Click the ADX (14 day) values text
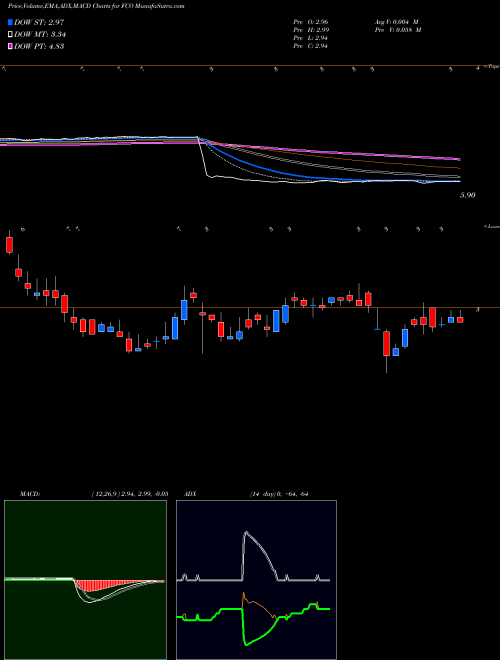500x660 pixels. [x=278, y=494]
